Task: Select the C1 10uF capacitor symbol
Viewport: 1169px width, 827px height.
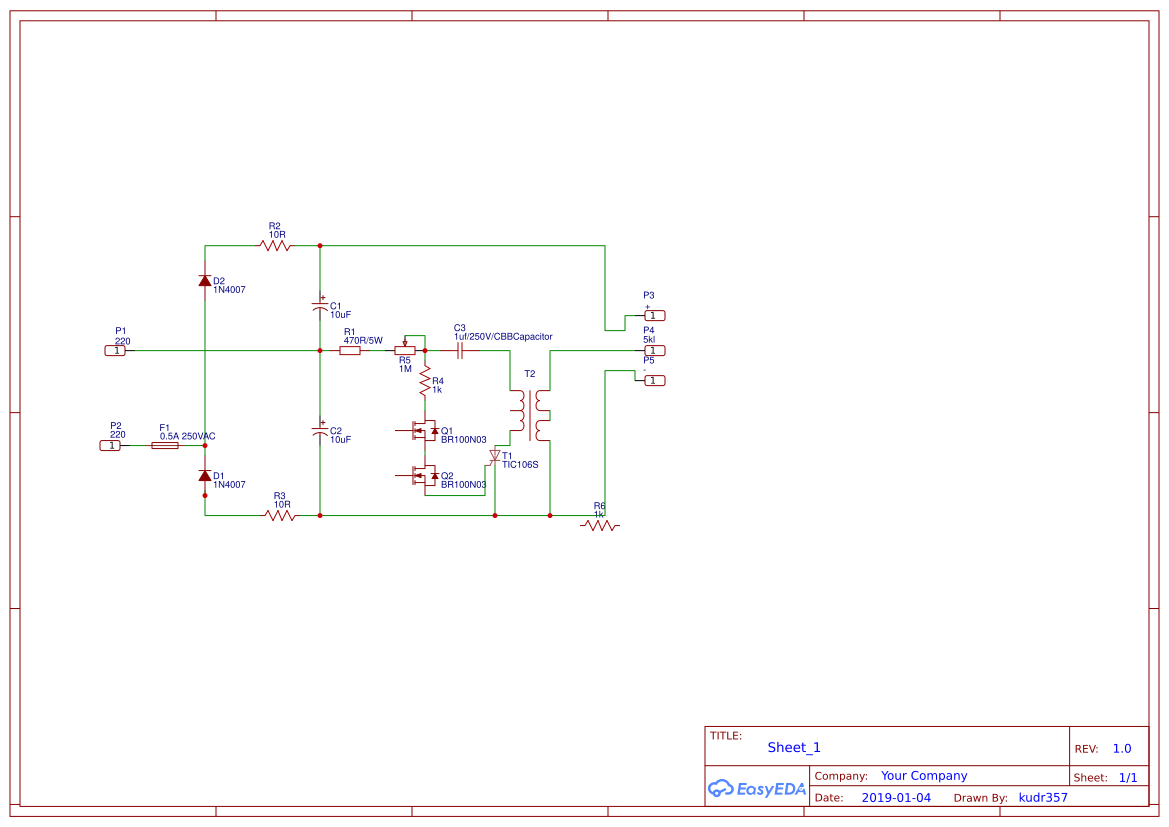Action: coord(320,306)
